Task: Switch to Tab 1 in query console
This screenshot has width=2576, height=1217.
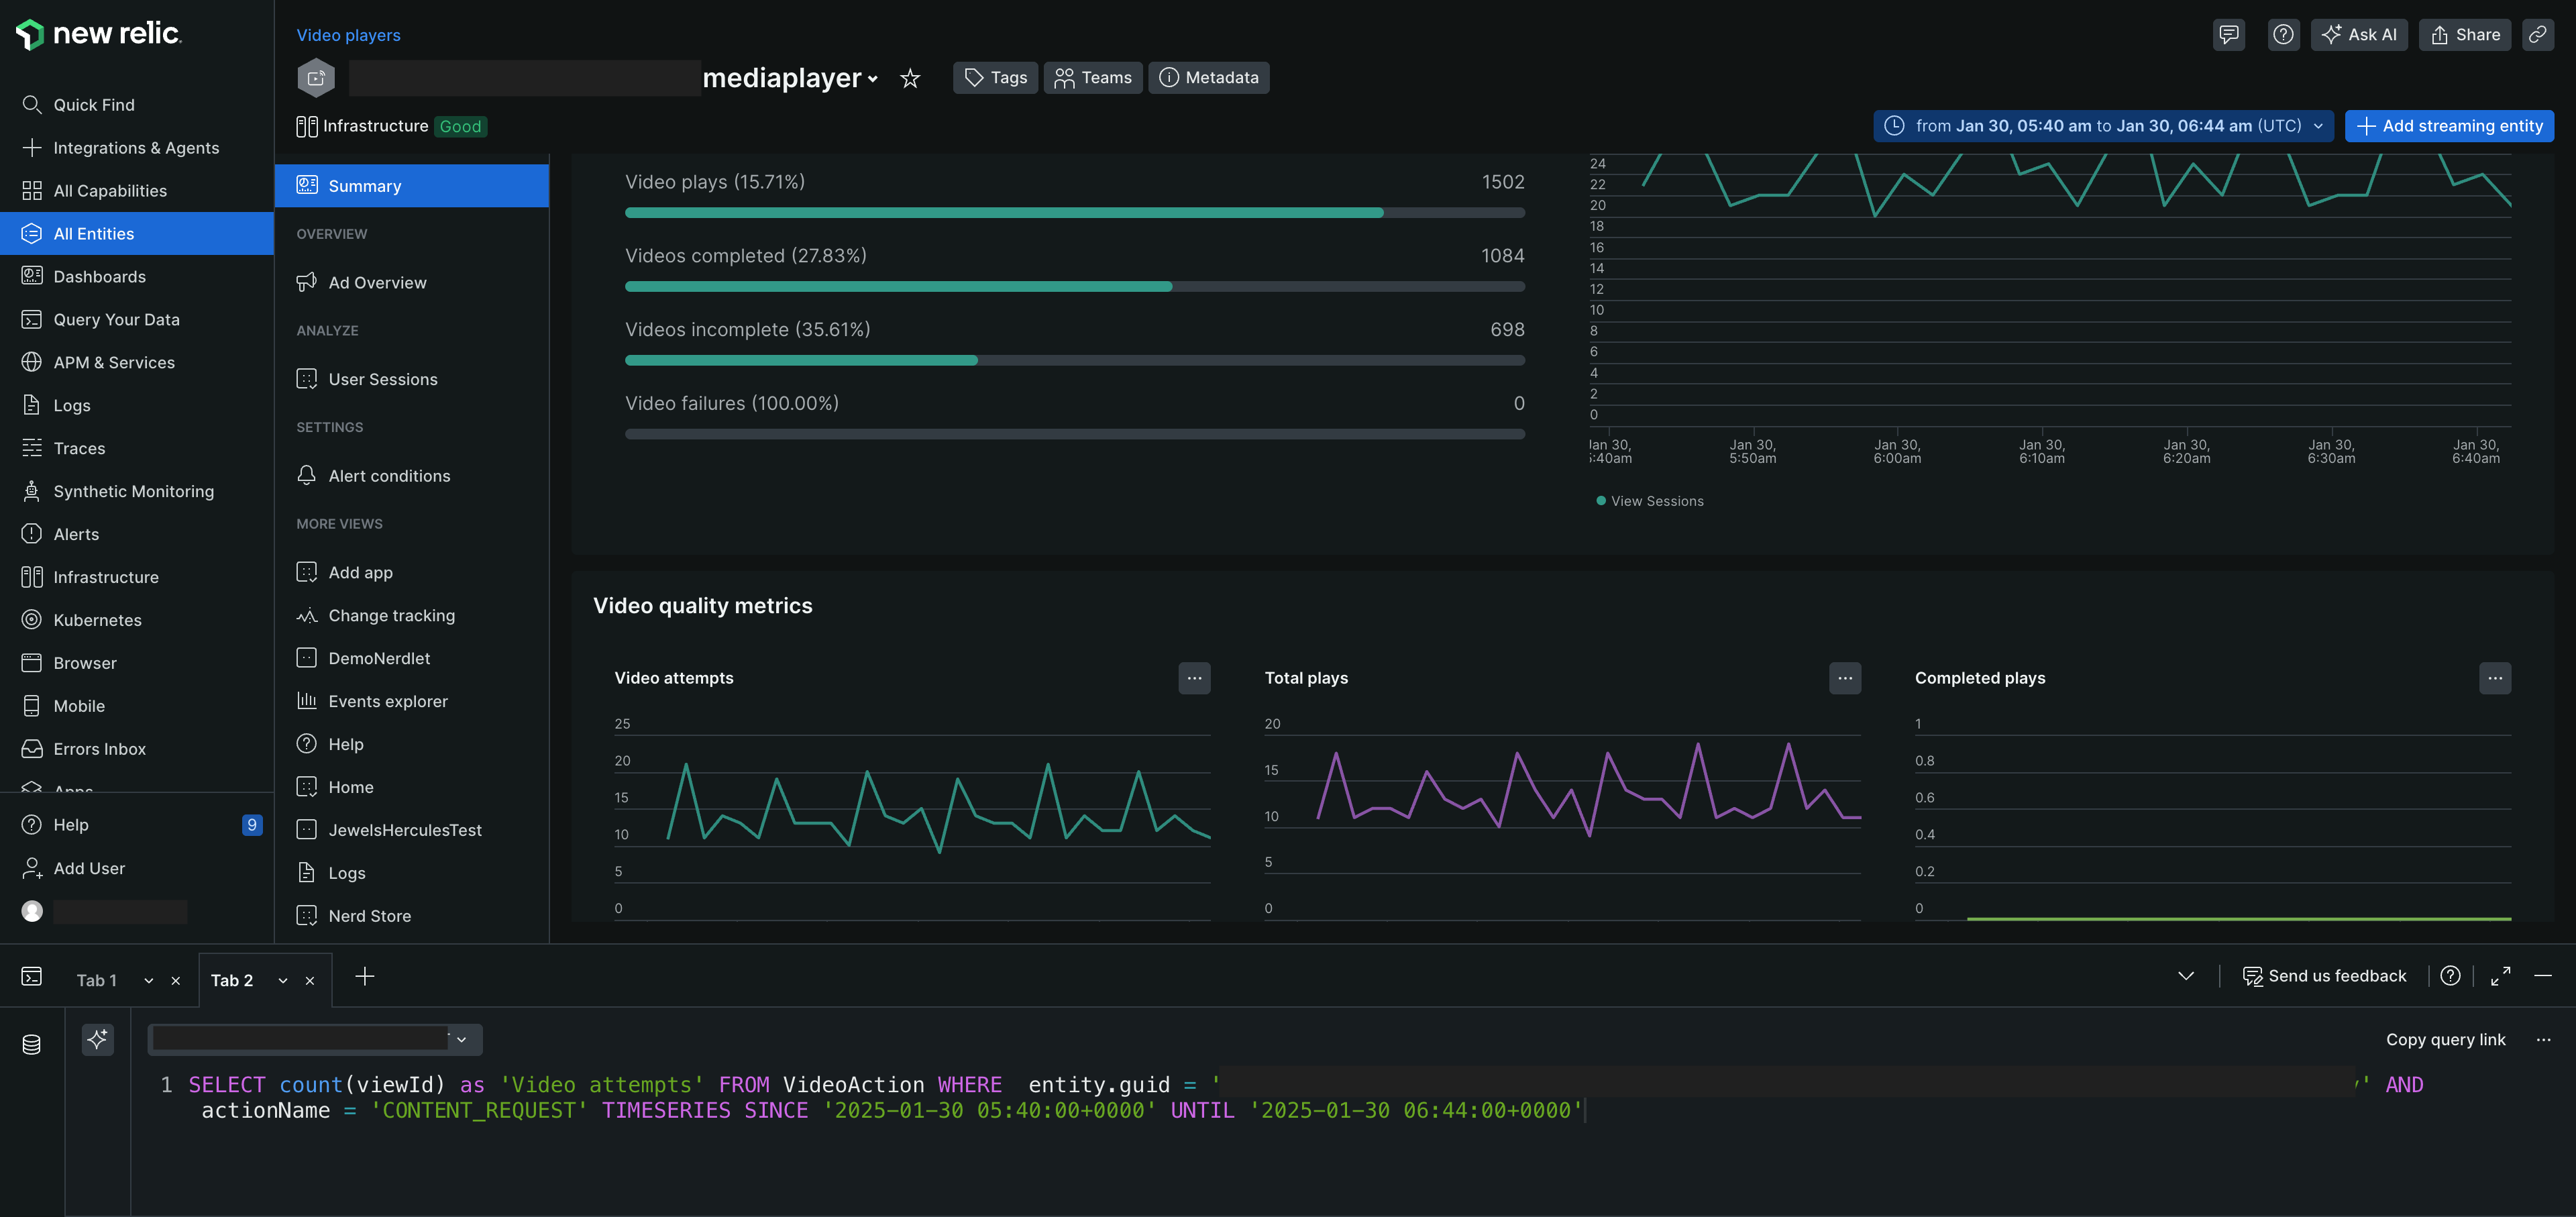Action: click(97, 981)
